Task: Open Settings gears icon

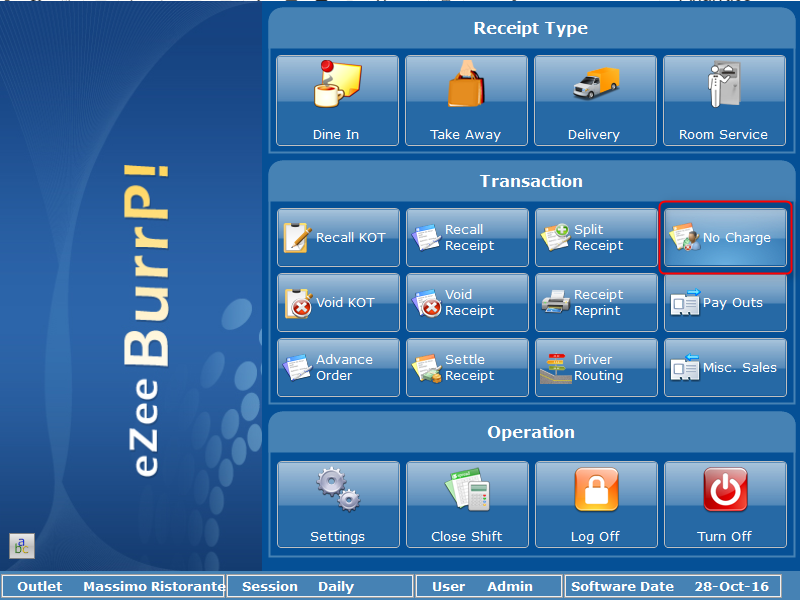Action: pyautogui.click(x=338, y=489)
